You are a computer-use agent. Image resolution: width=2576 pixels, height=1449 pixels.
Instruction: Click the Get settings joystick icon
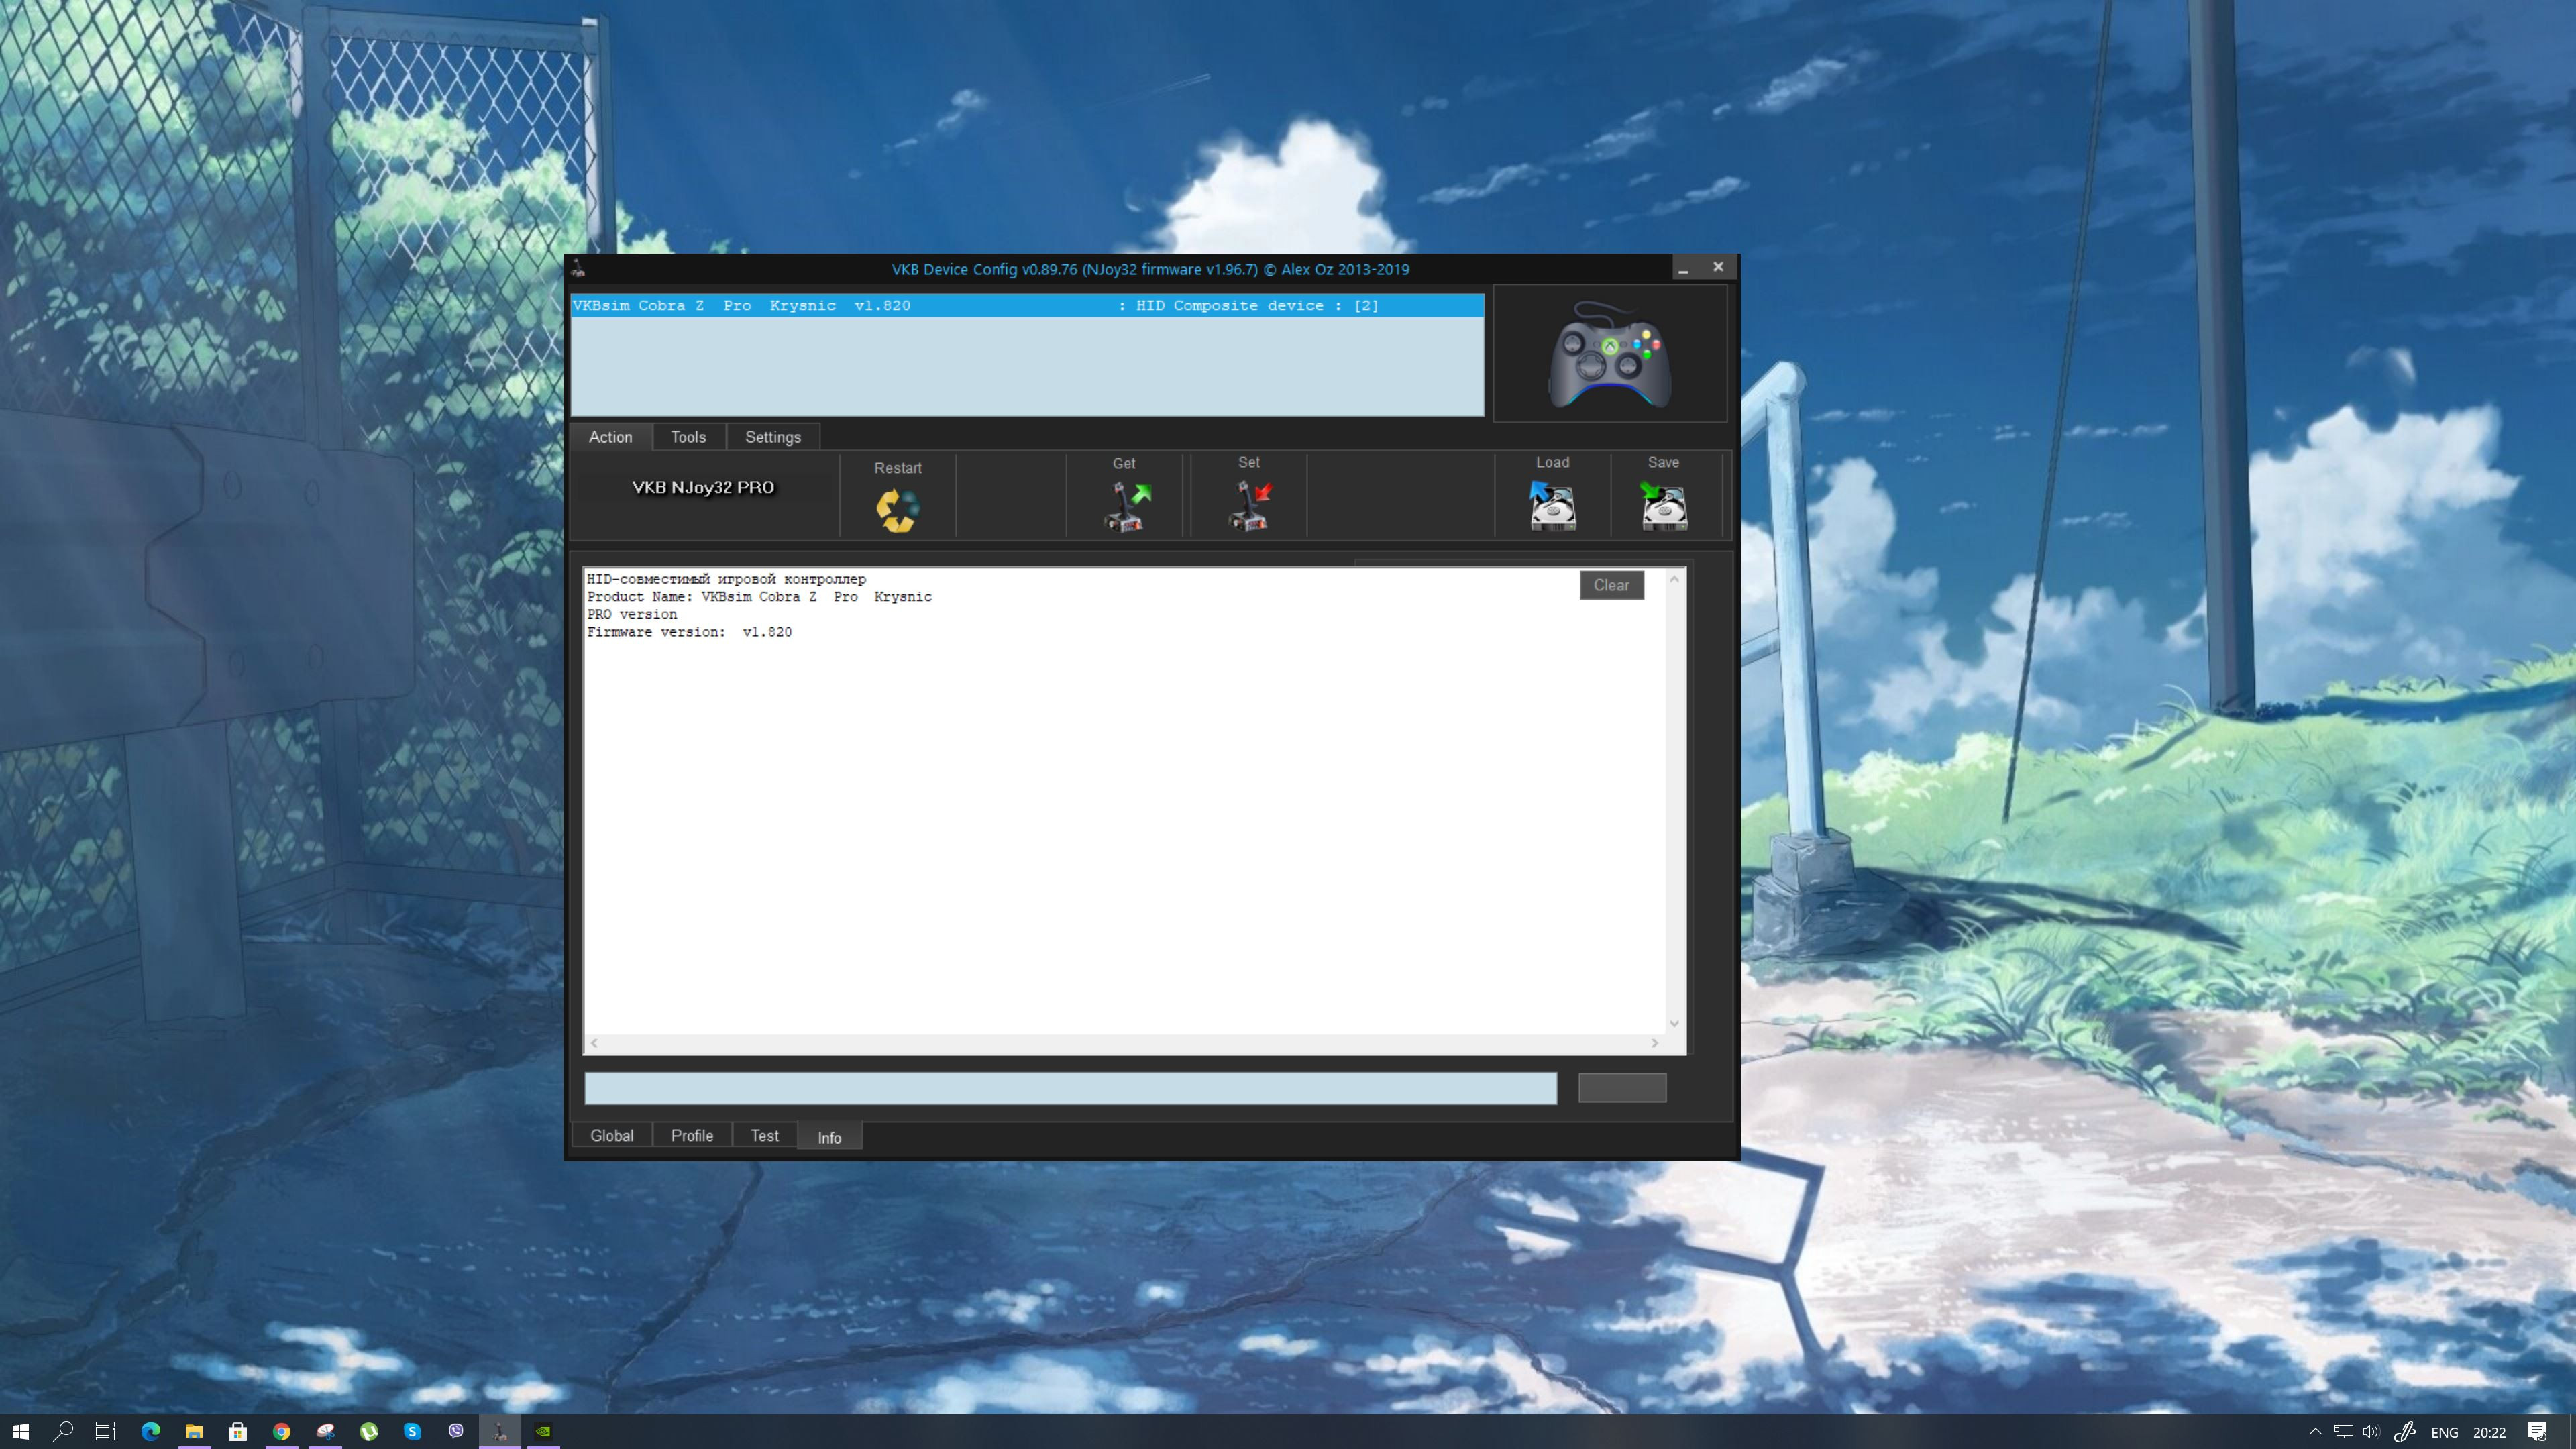point(1126,506)
